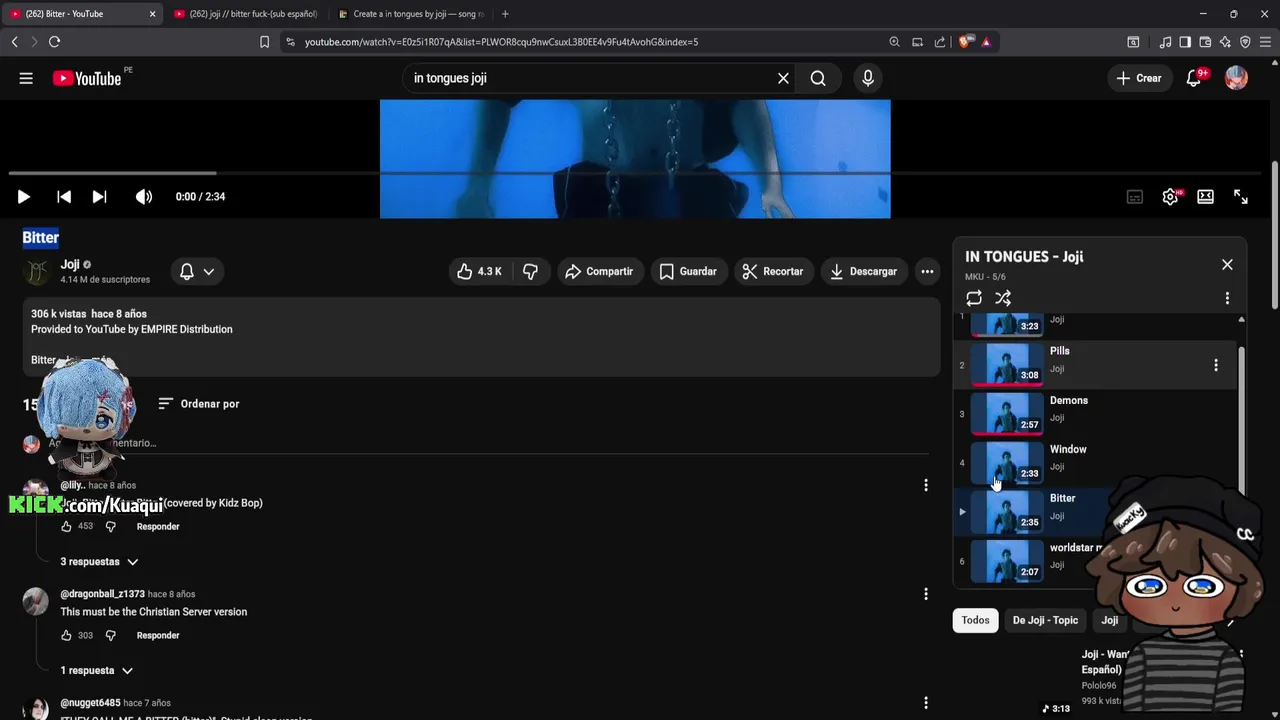Enter fullscreen on the player
The height and width of the screenshot is (720, 1280).
(x=1241, y=197)
